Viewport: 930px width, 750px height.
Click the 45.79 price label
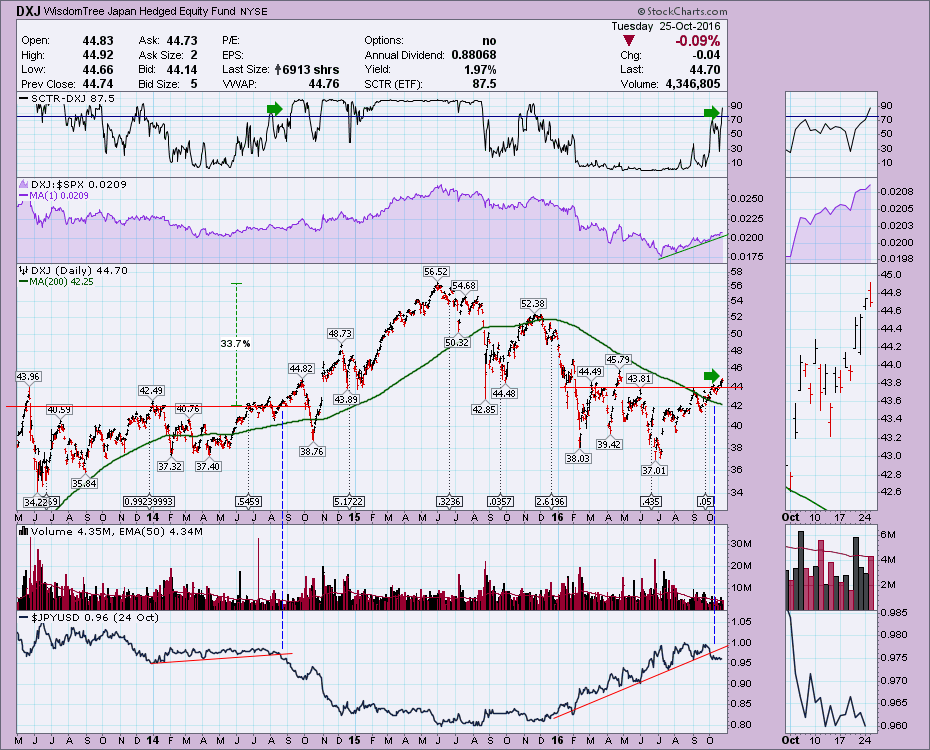pyautogui.click(x=618, y=359)
